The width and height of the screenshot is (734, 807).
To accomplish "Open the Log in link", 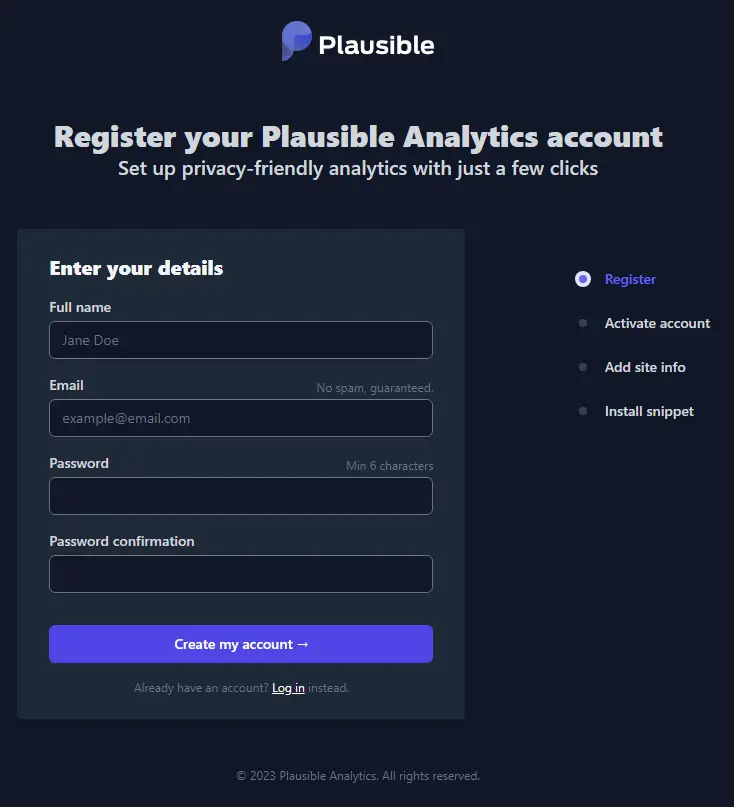I will (288, 688).
